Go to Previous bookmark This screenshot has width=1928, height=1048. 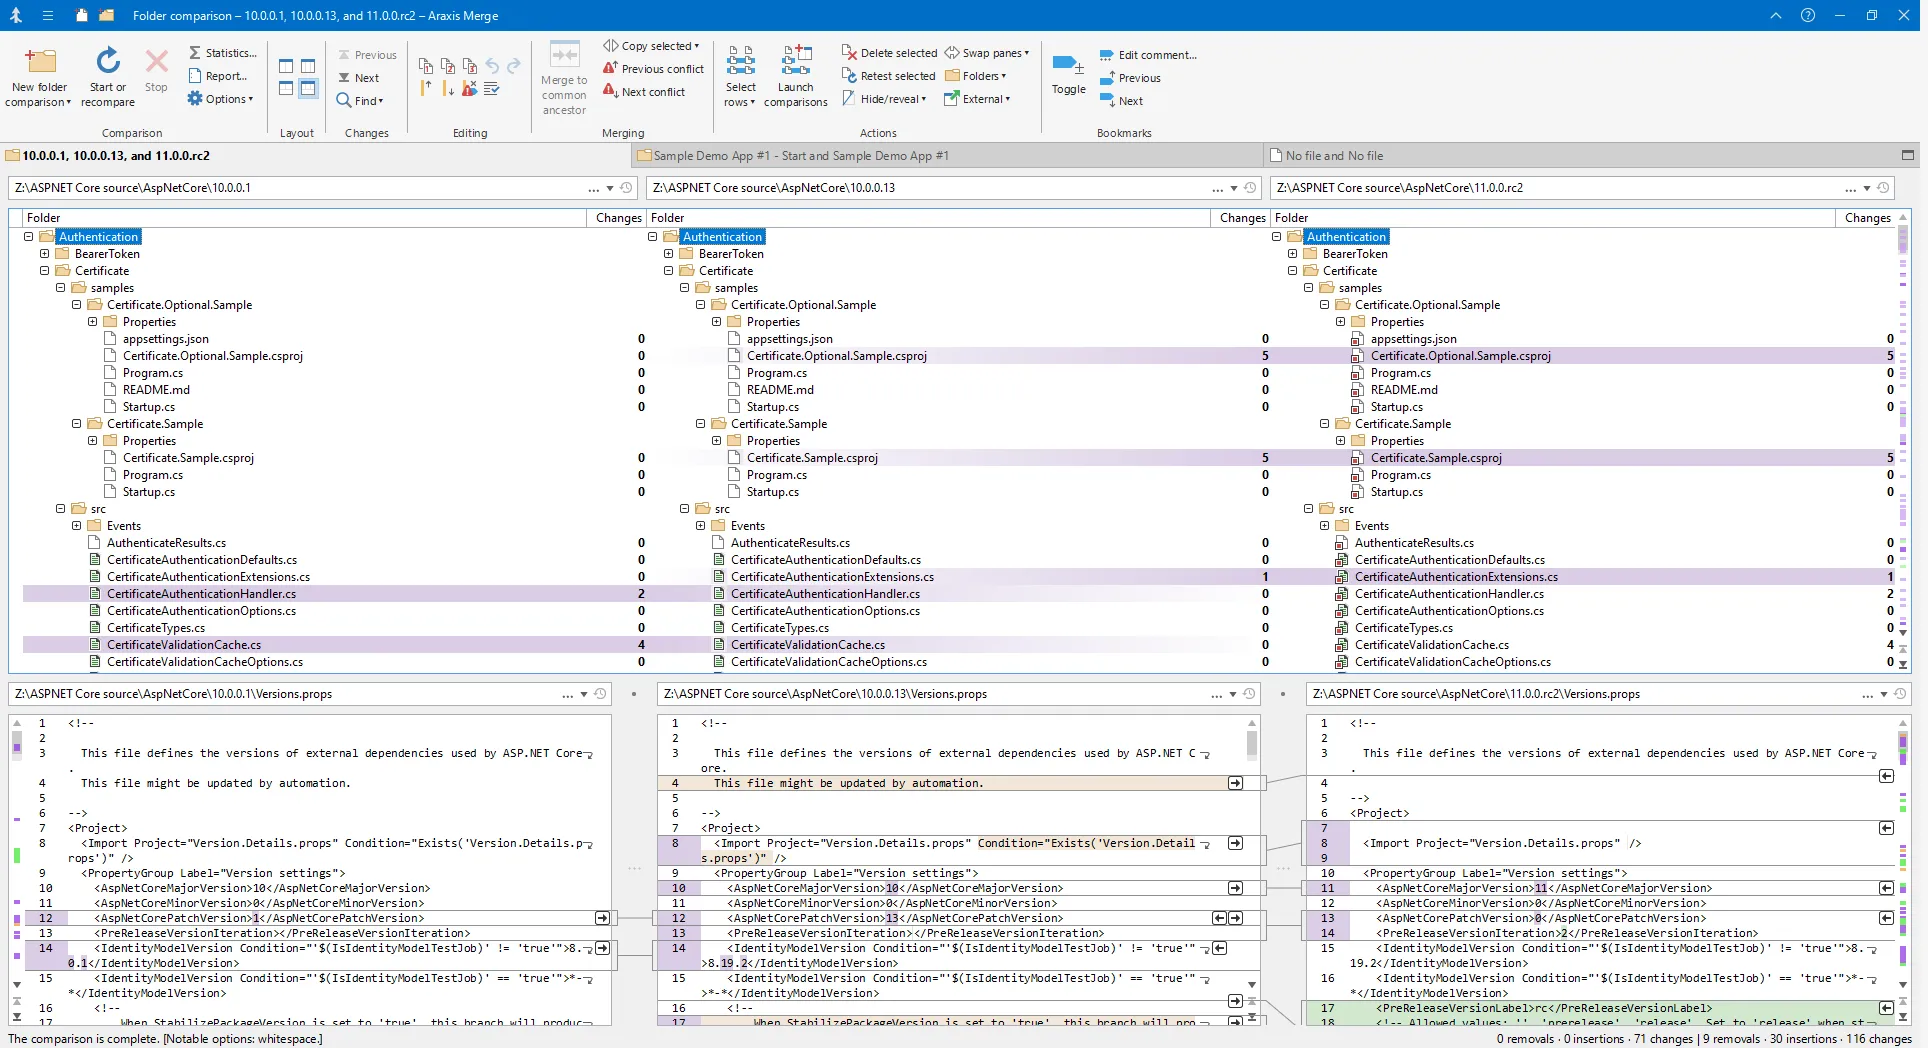1130,78
